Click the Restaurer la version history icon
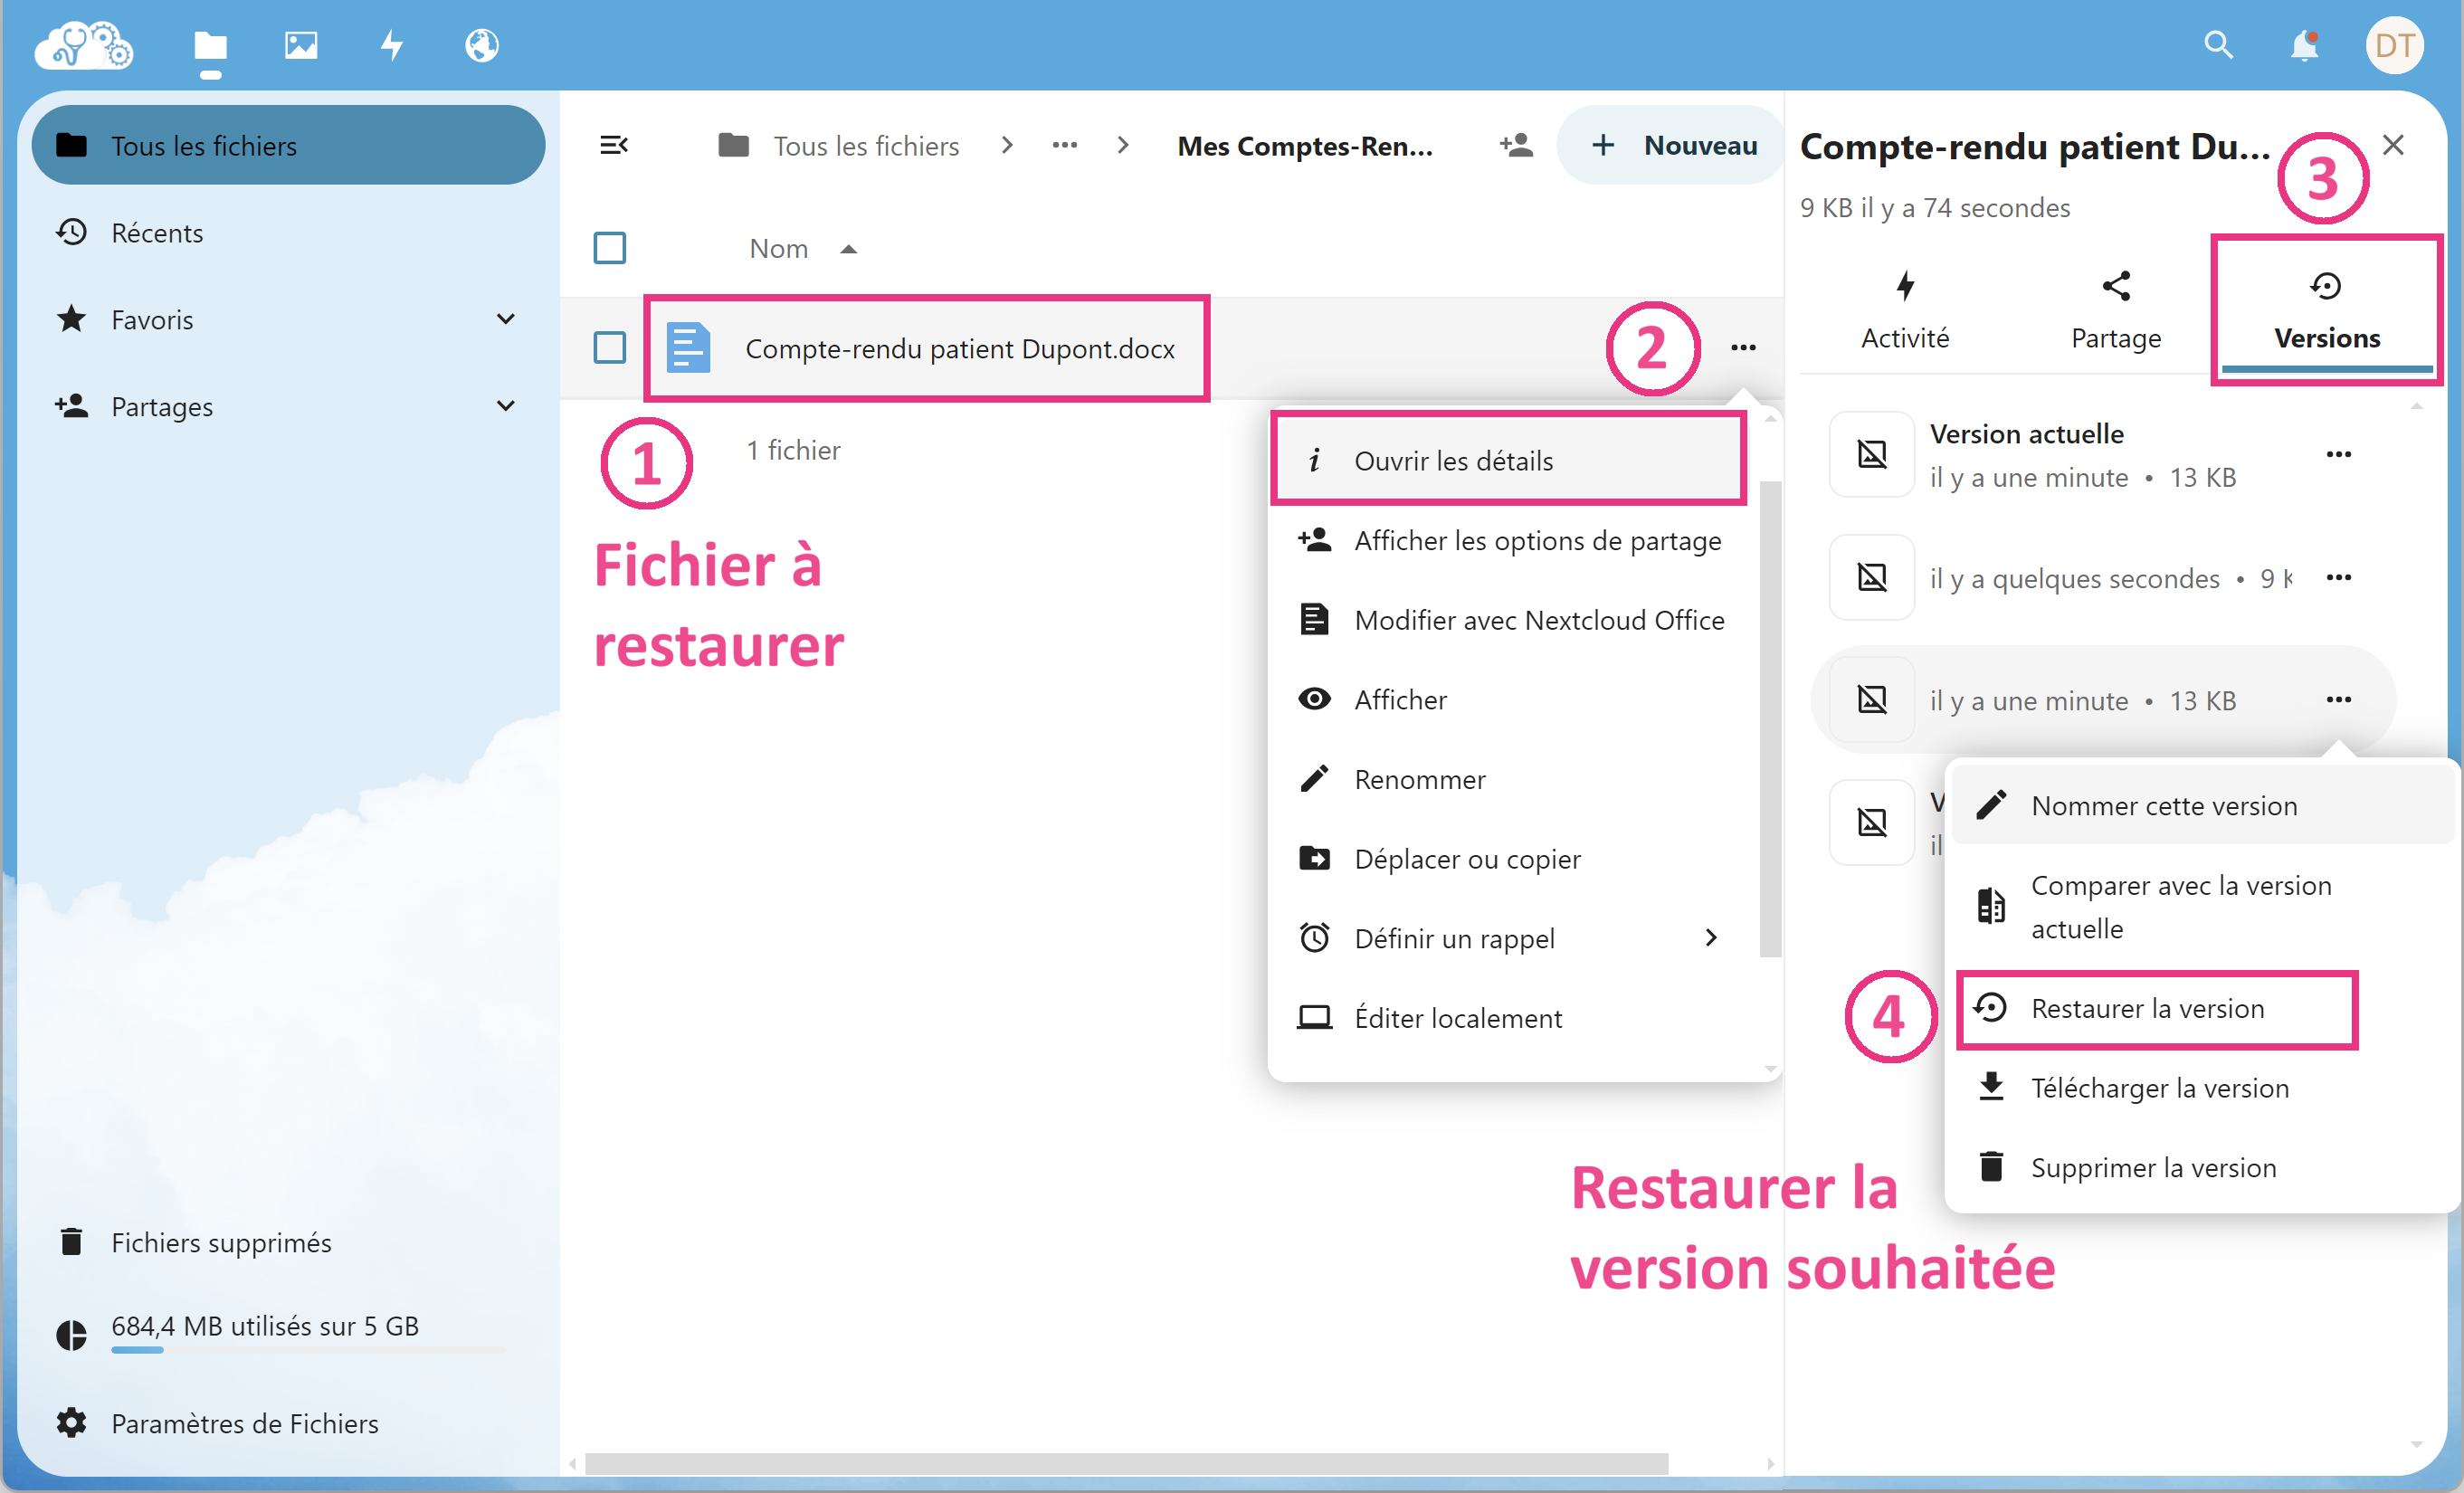The height and width of the screenshot is (1493, 2464). click(x=1991, y=1008)
